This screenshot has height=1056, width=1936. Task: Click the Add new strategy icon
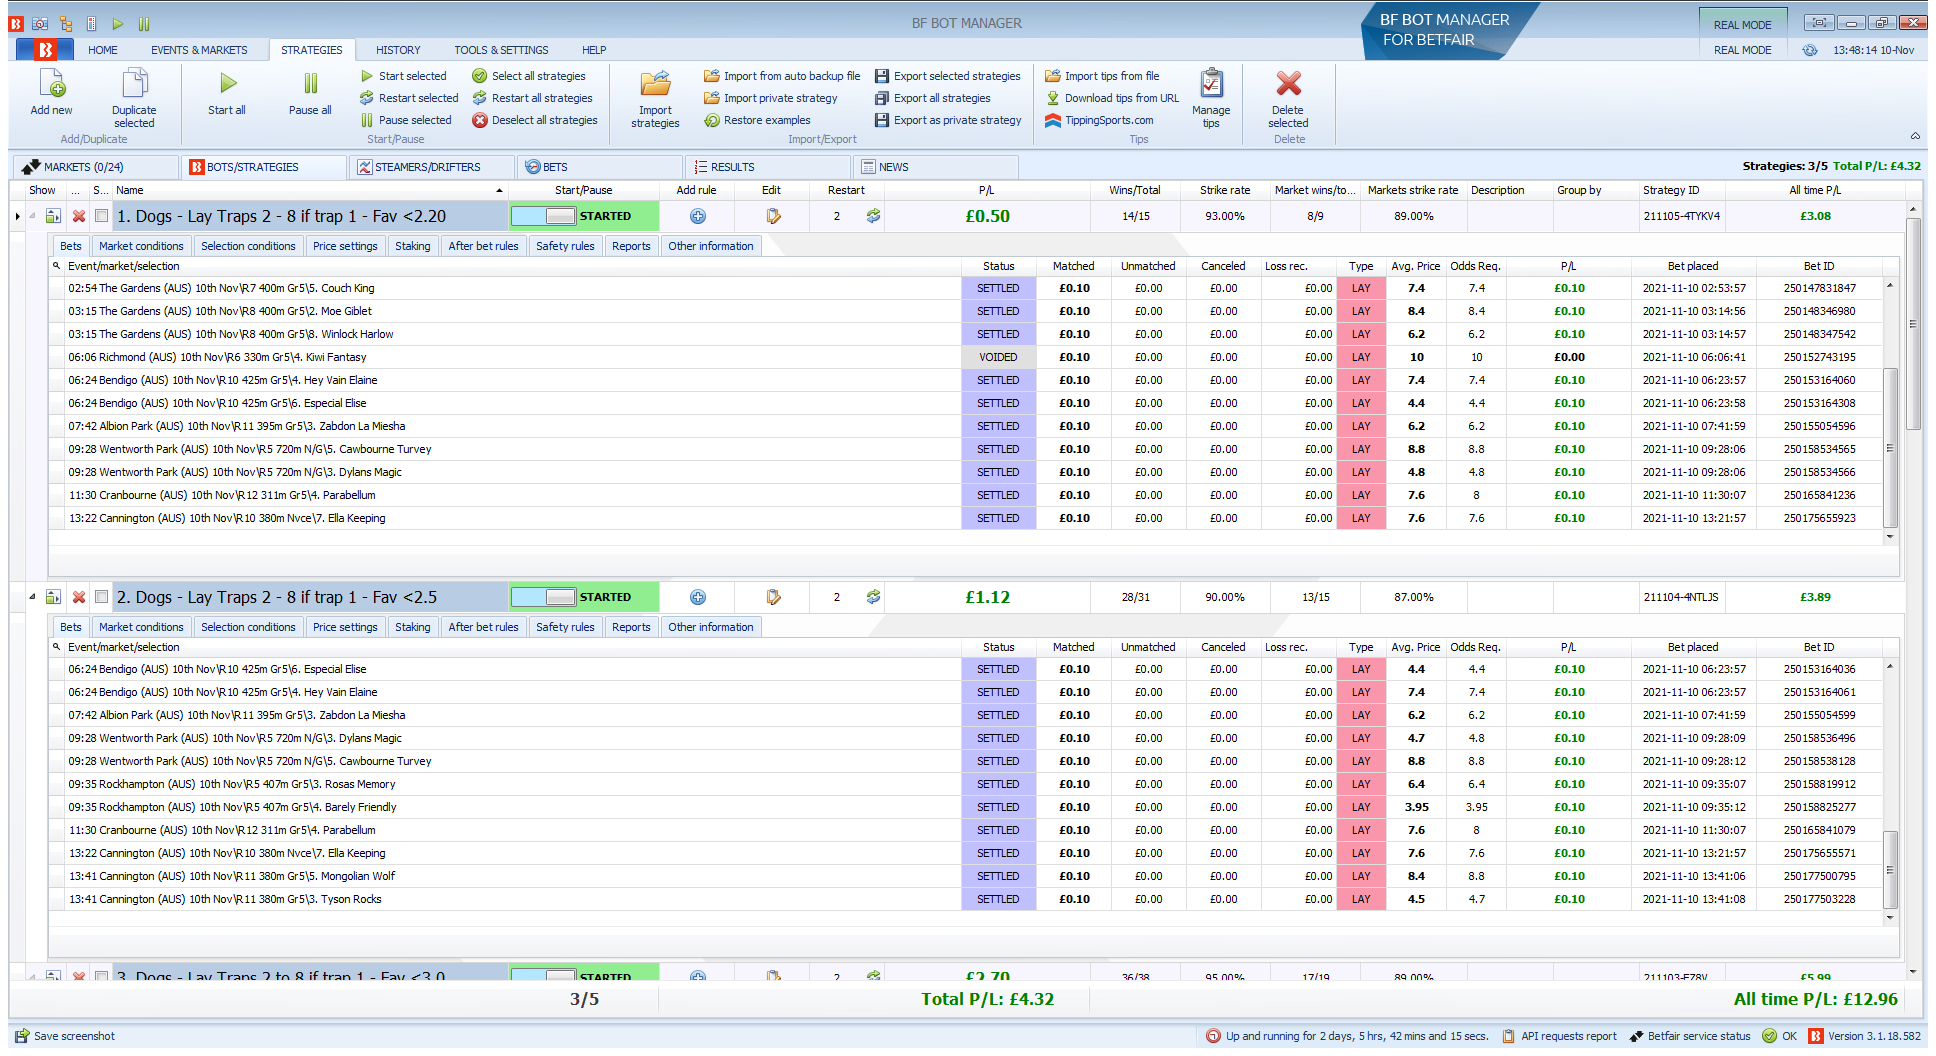[x=51, y=84]
